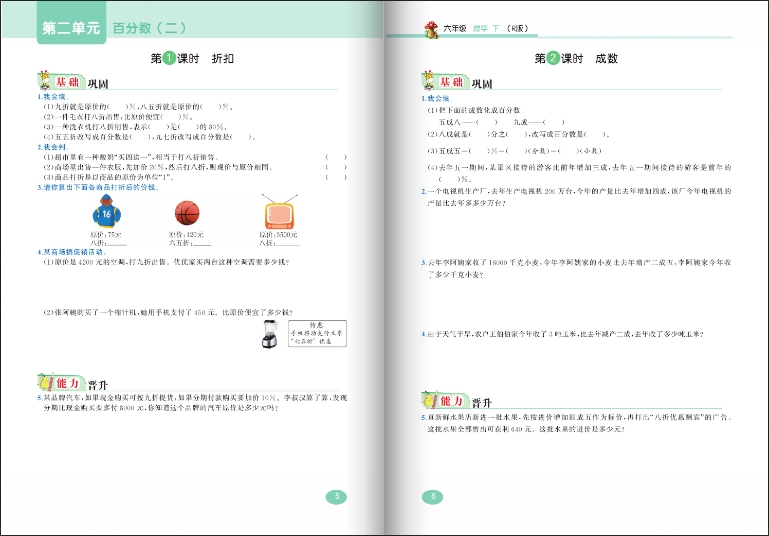Click the giraffe icon beside right page 基础 heading
769x536 pixels.
coord(428,81)
